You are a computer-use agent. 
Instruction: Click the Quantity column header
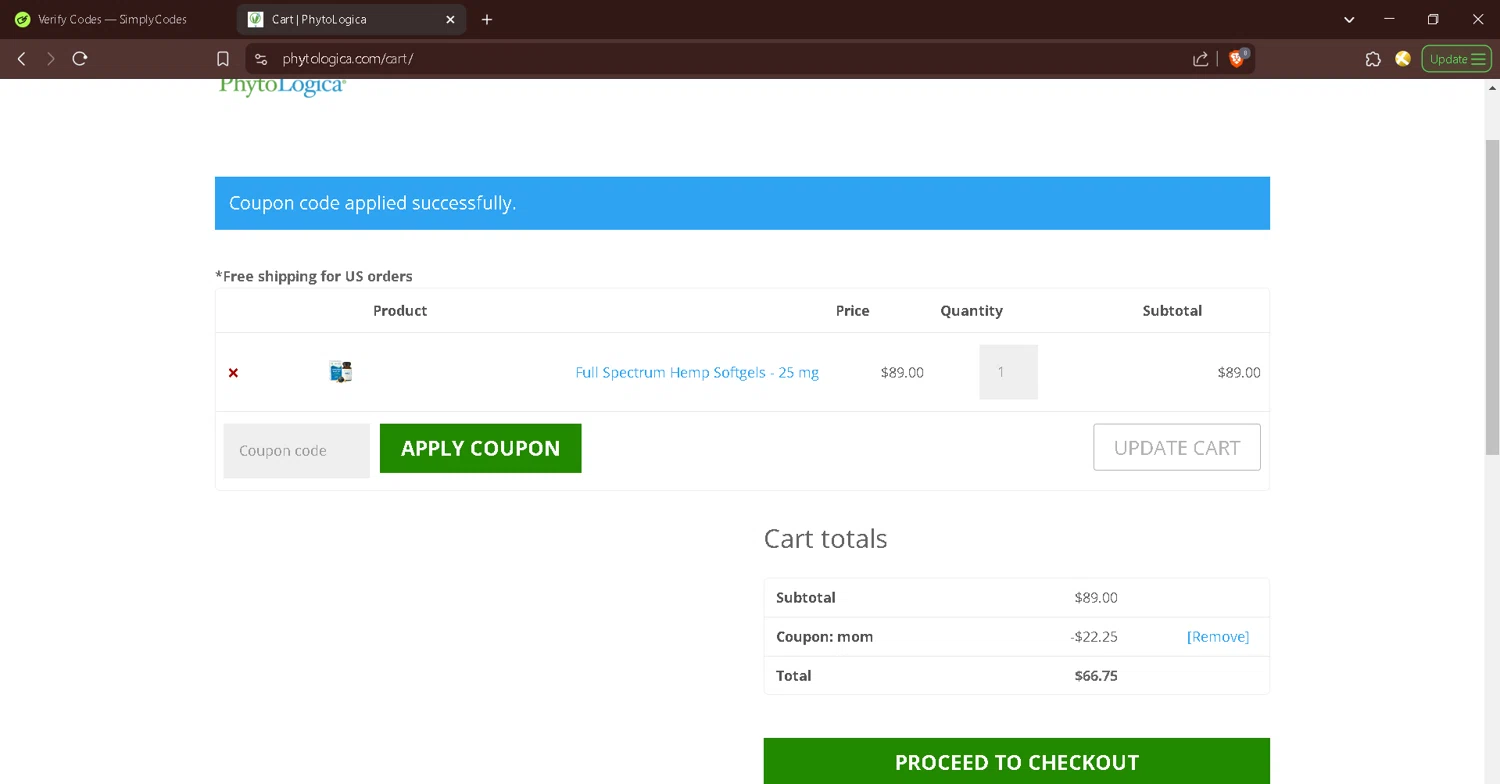click(971, 311)
